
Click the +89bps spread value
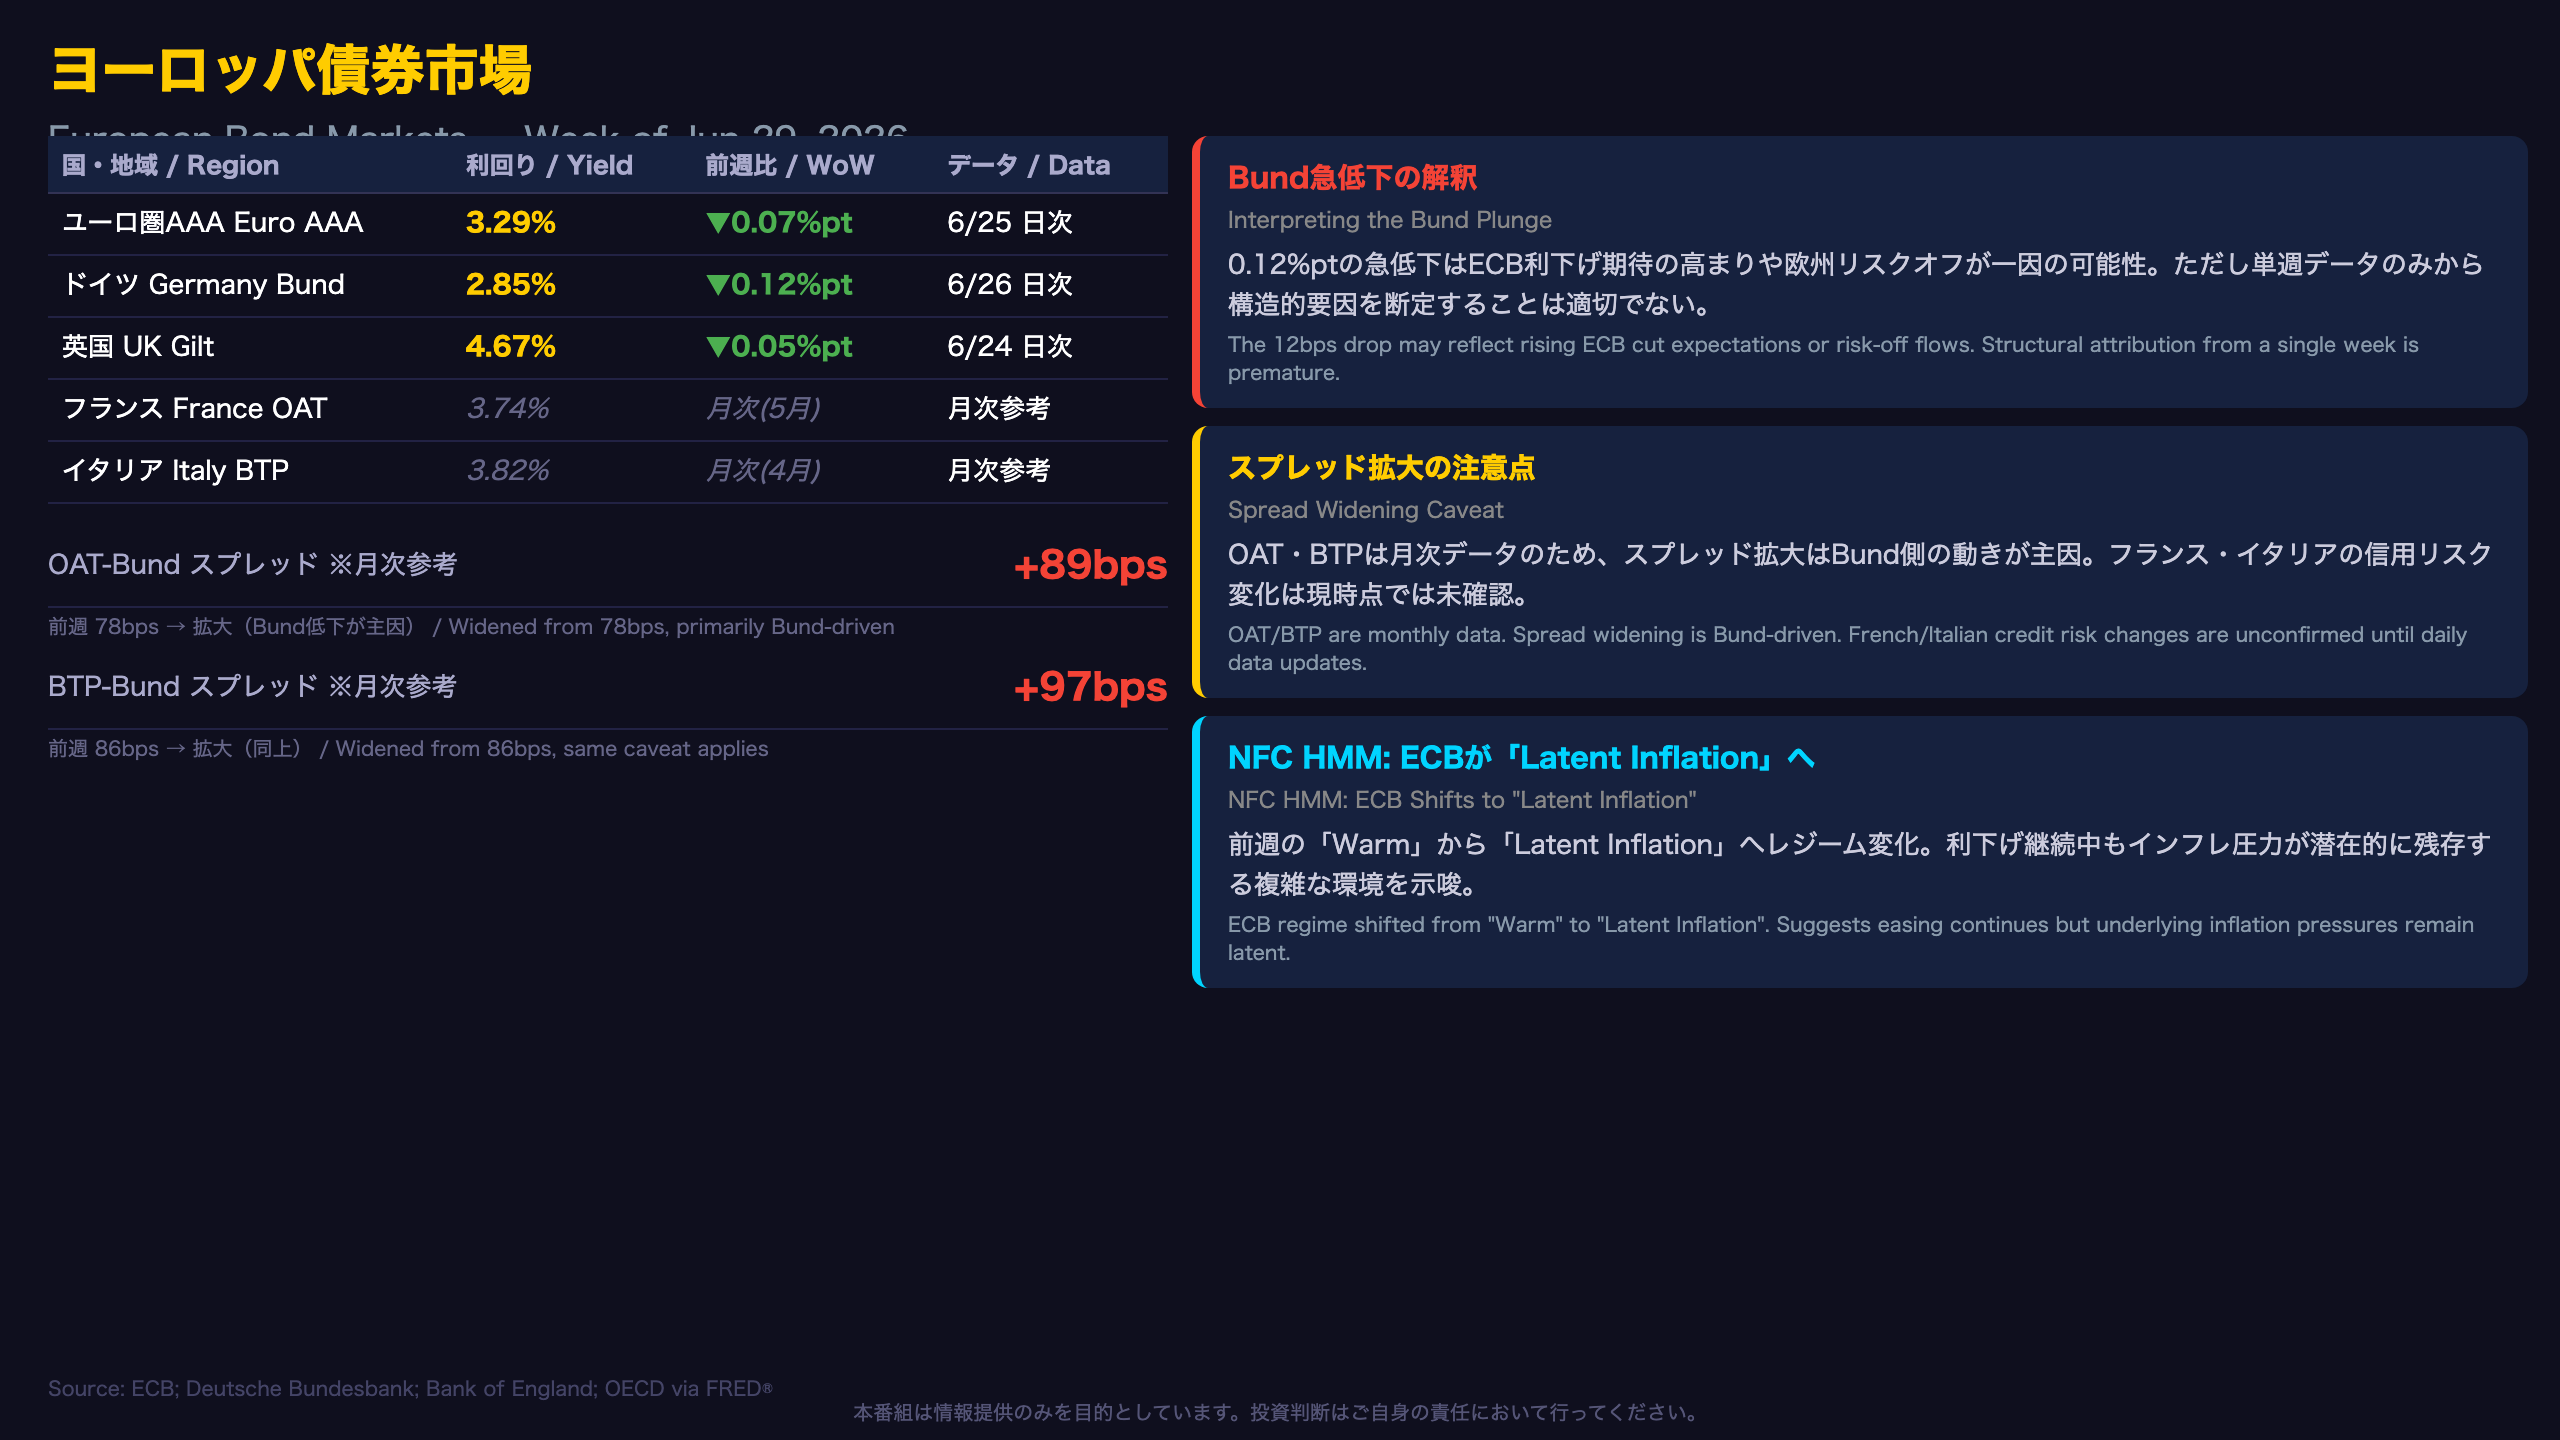click(x=1090, y=565)
